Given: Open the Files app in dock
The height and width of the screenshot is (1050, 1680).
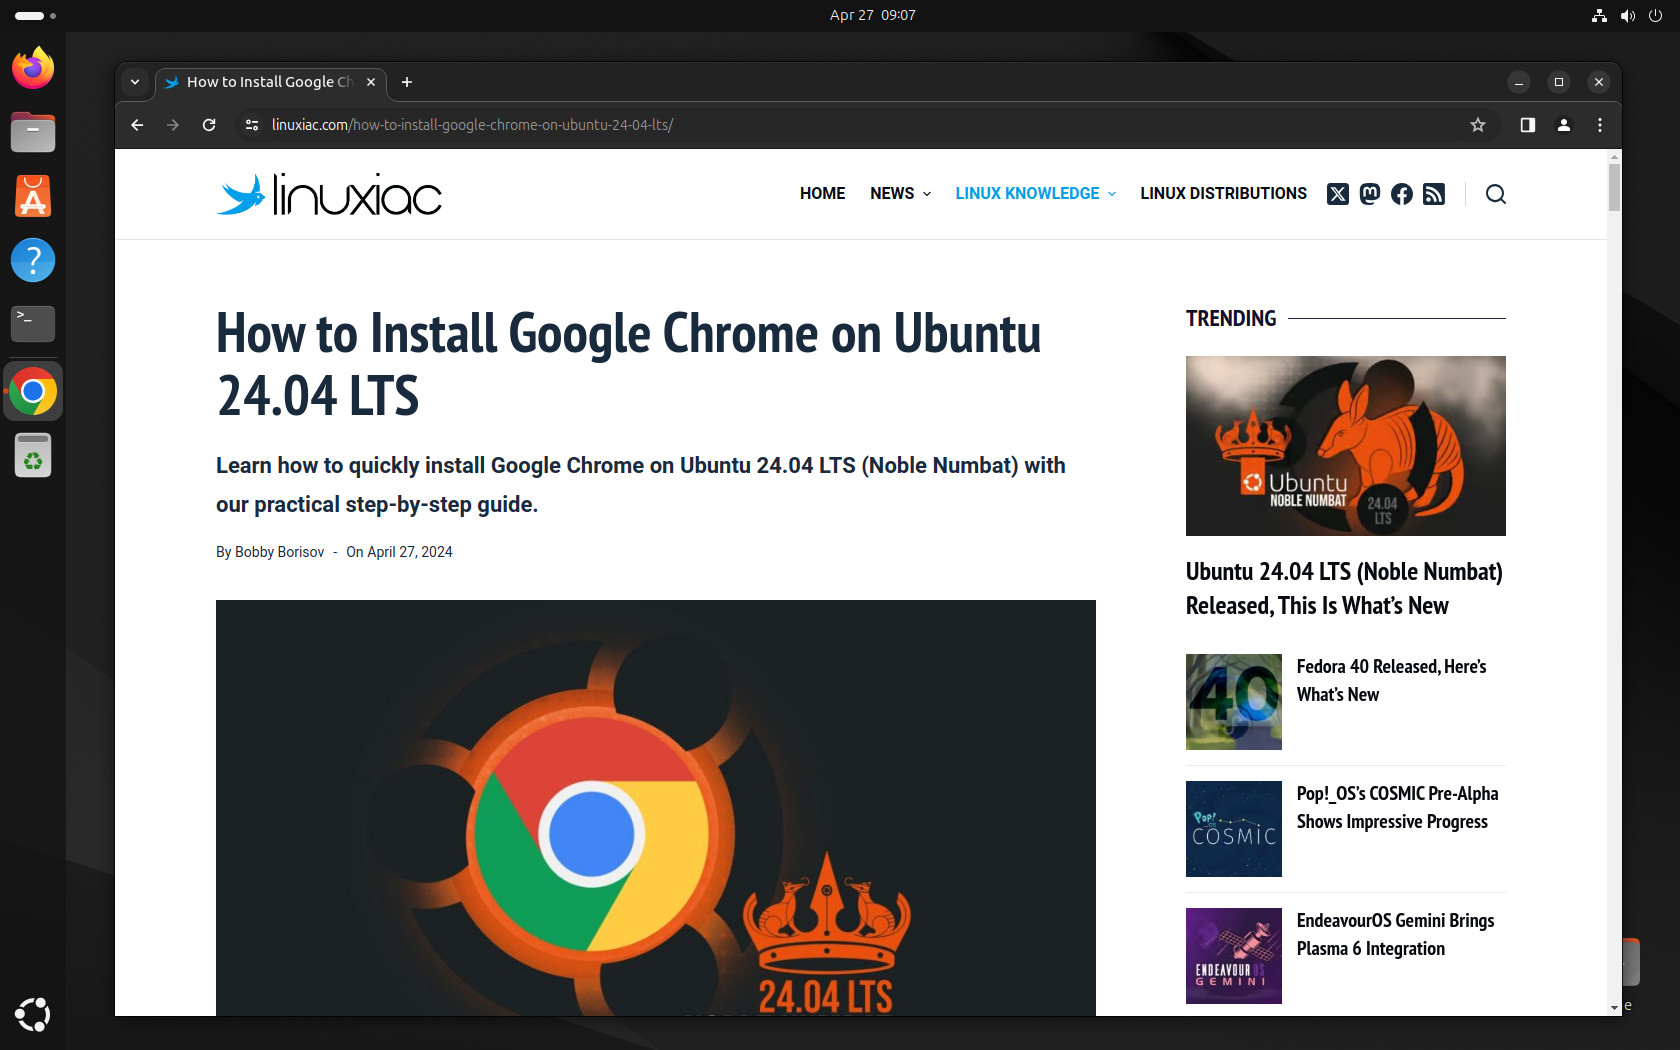Looking at the screenshot, I should (33, 132).
